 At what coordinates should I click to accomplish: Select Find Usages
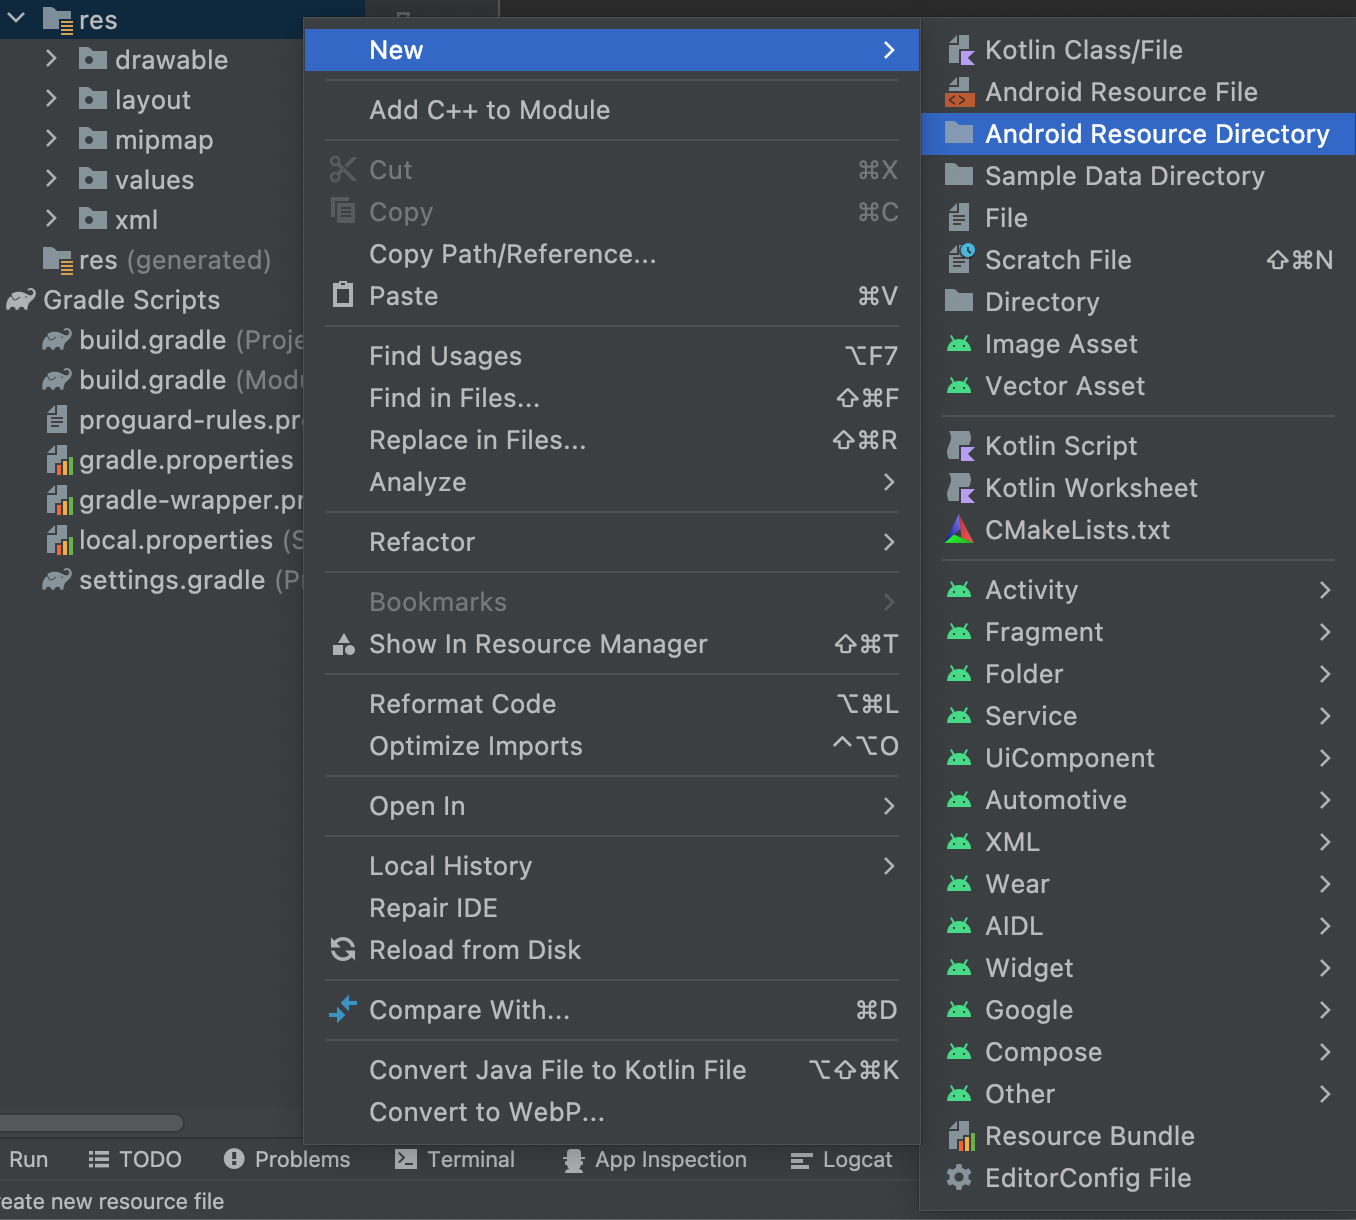612,356
